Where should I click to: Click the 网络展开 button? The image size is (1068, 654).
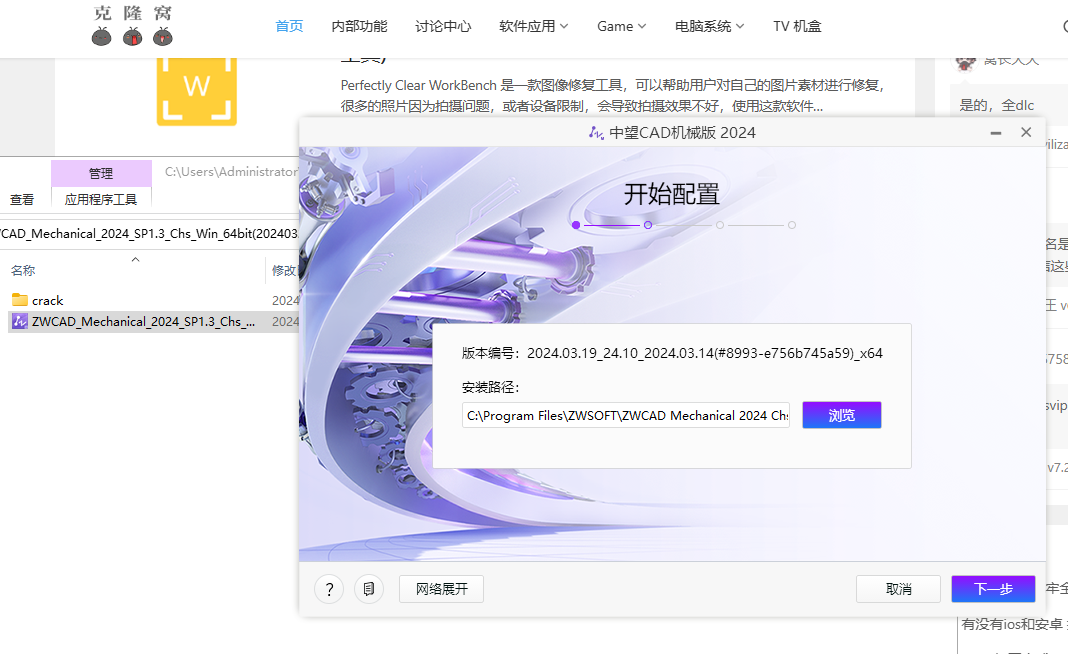[x=441, y=589]
